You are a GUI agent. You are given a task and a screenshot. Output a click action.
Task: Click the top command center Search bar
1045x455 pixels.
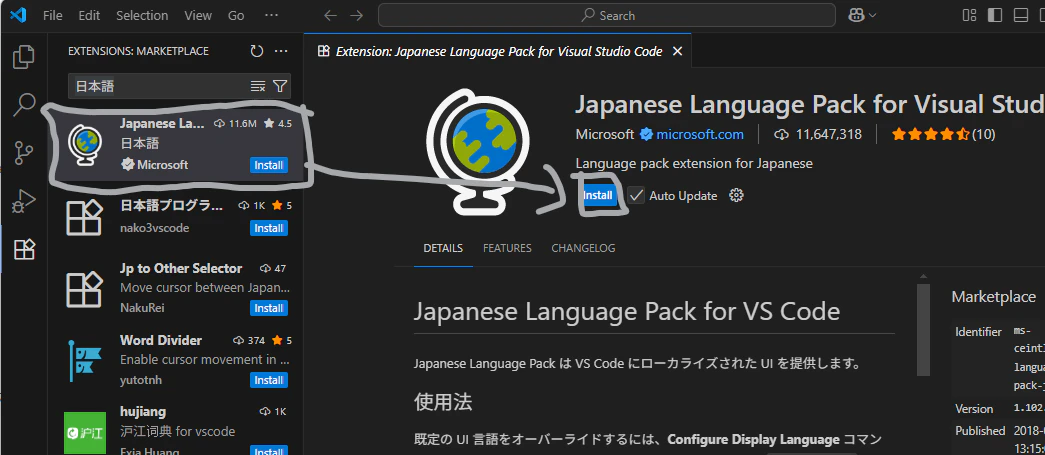606,15
